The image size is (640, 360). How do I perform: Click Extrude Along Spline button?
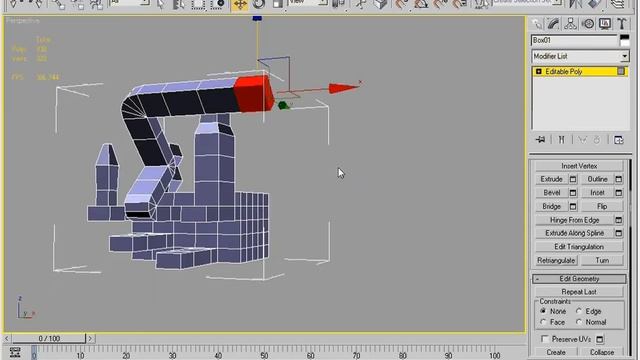coord(574,233)
